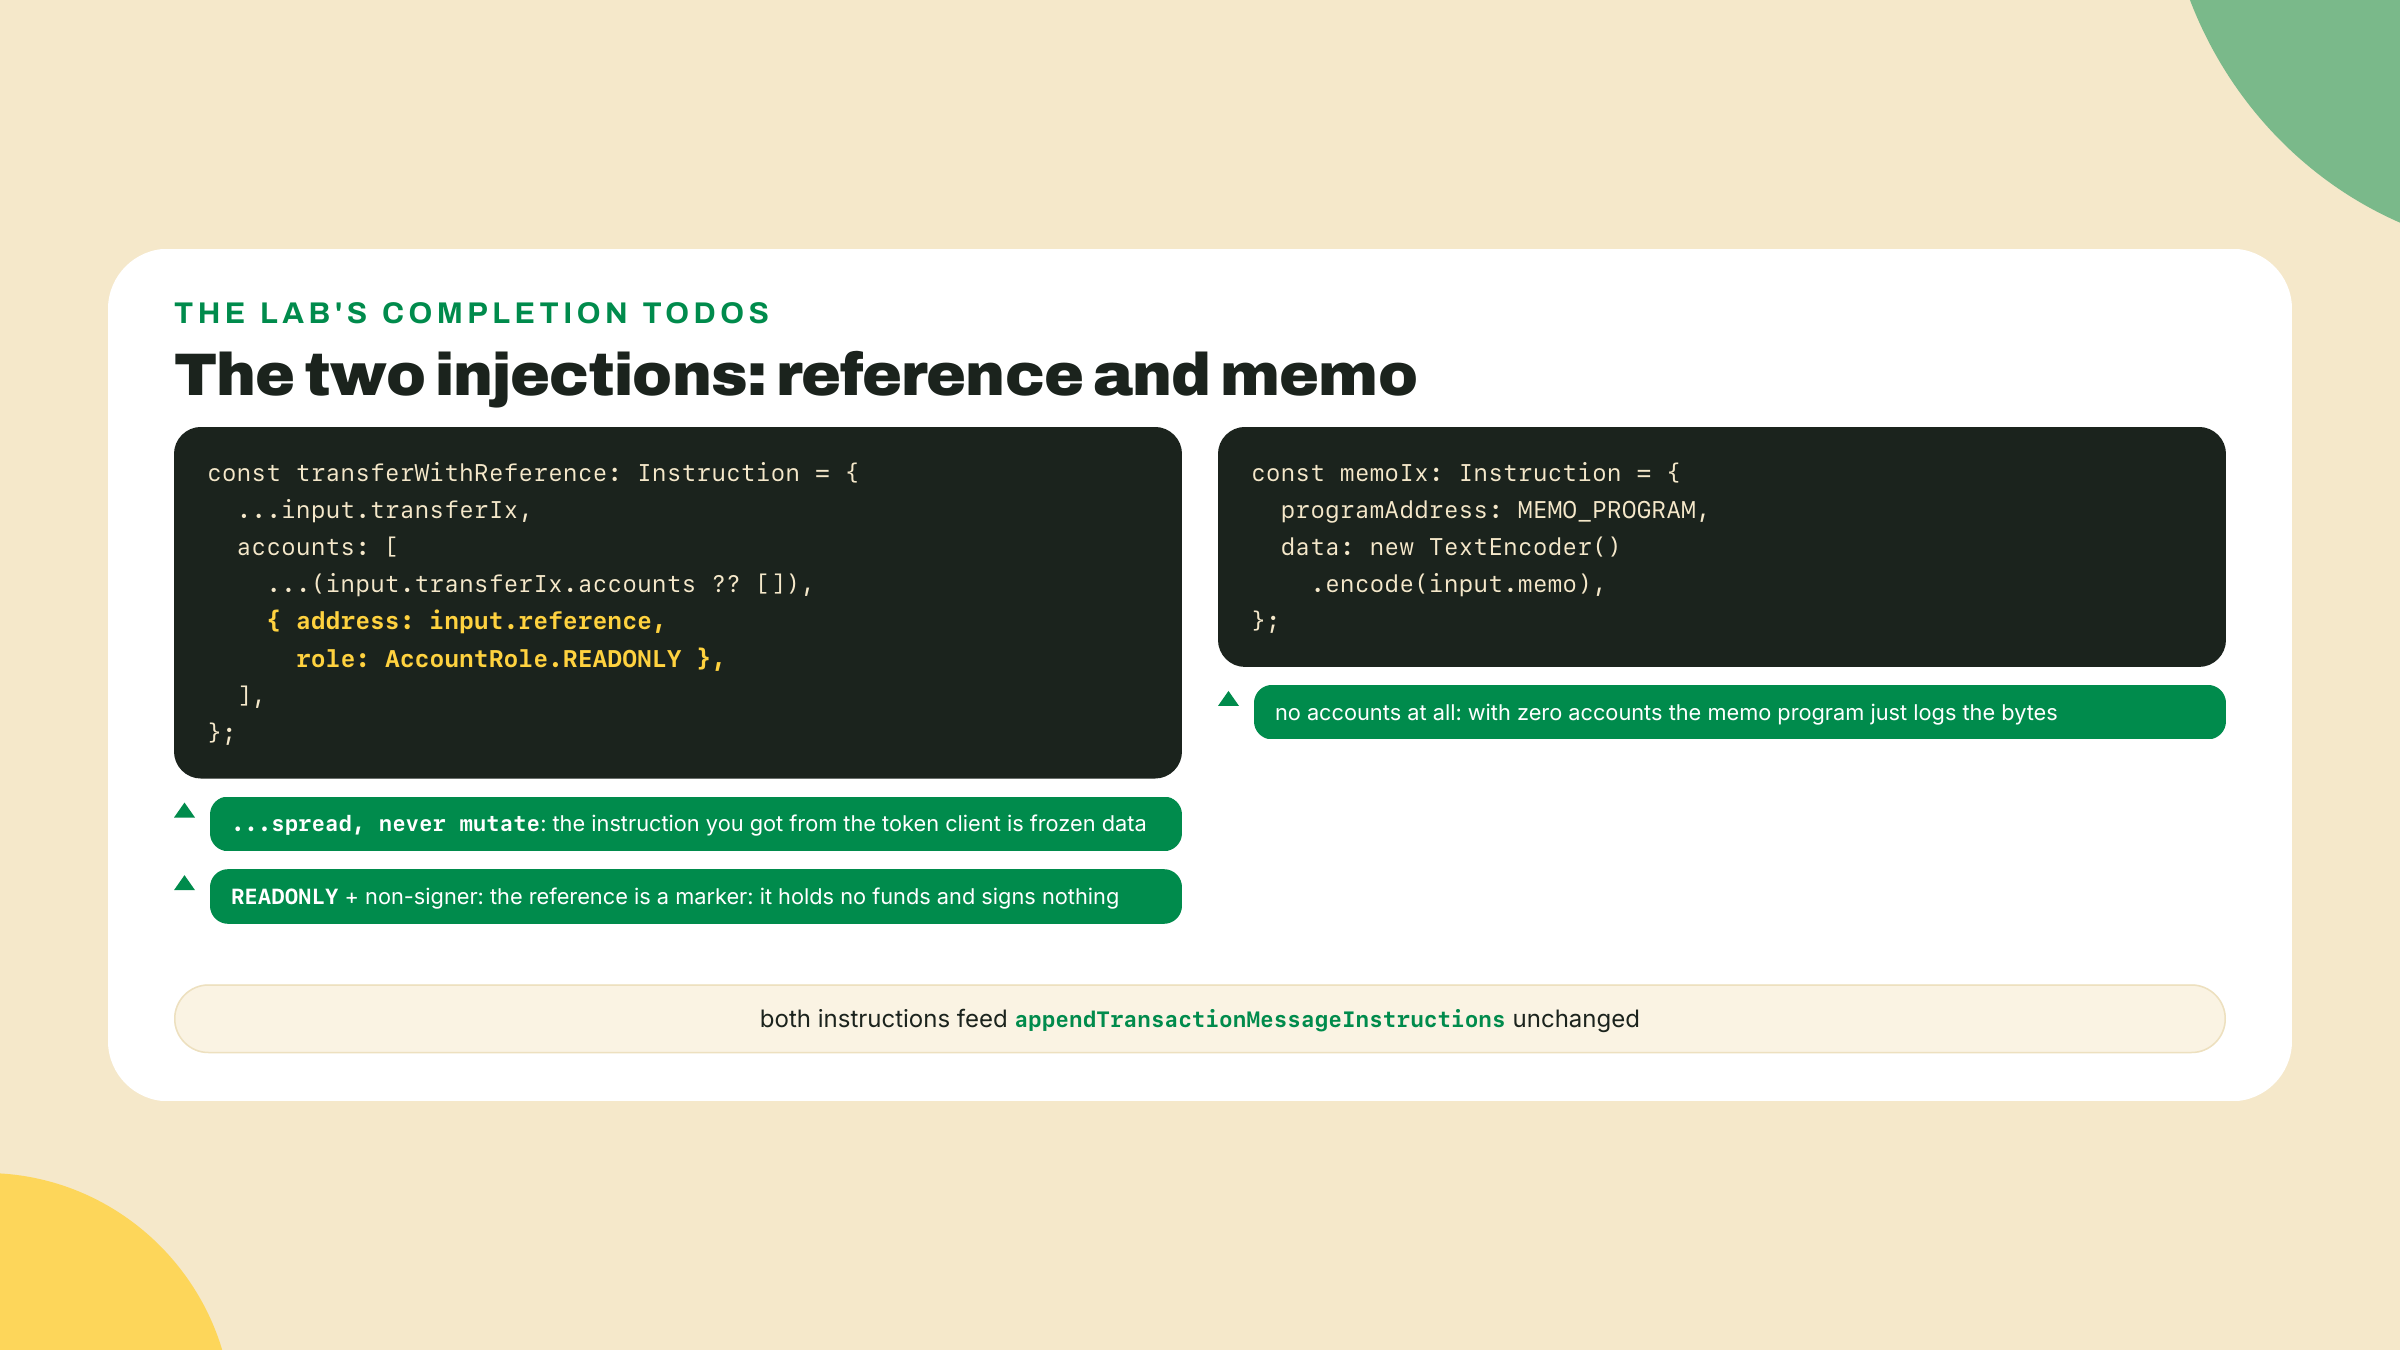Click the 'programAddress: MEMO_PROGRAM,' line
2400x1350 pixels.
pyautogui.click(x=1495, y=510)
